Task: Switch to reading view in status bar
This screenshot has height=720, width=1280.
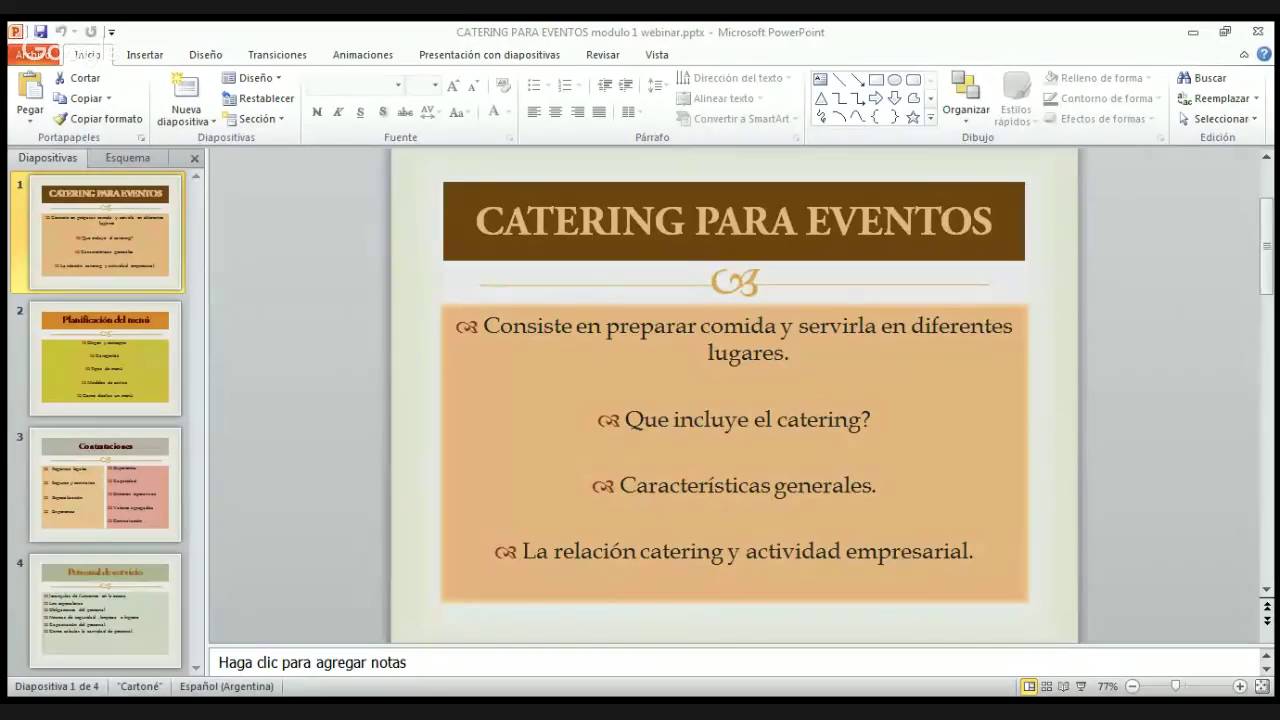Action: tap(1064, 687)
